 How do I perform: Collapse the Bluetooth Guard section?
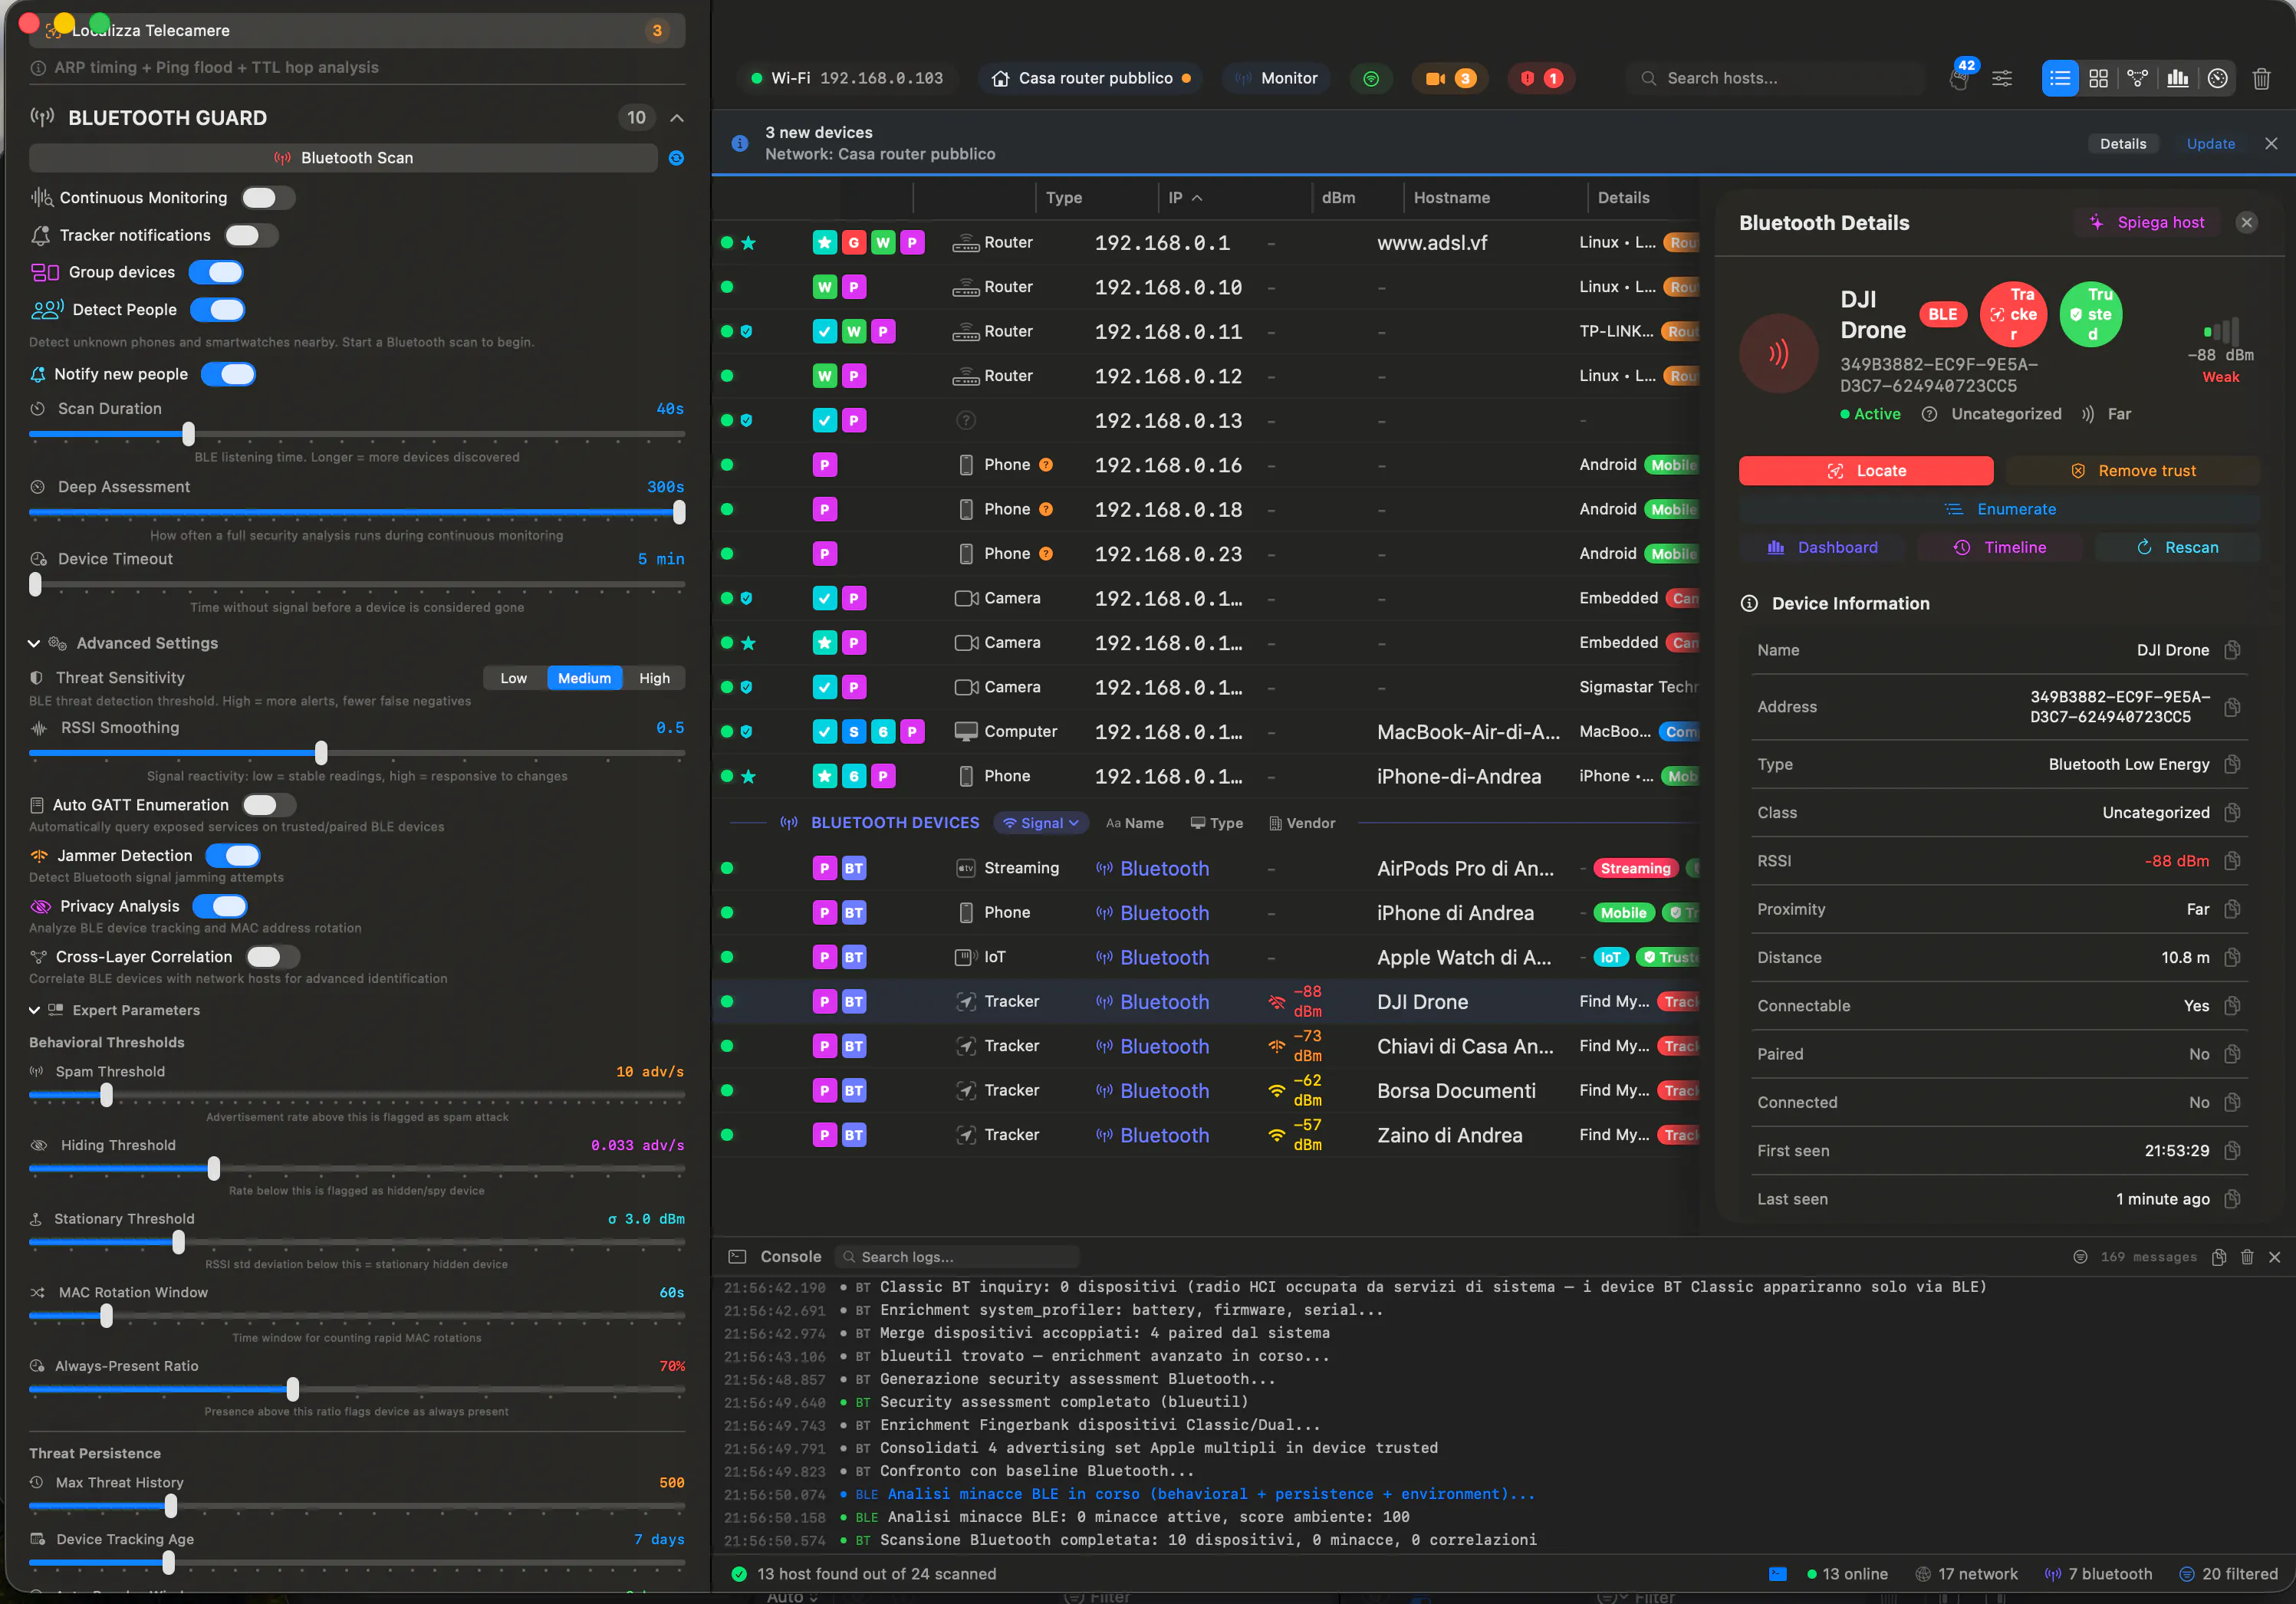pos(677,118)
